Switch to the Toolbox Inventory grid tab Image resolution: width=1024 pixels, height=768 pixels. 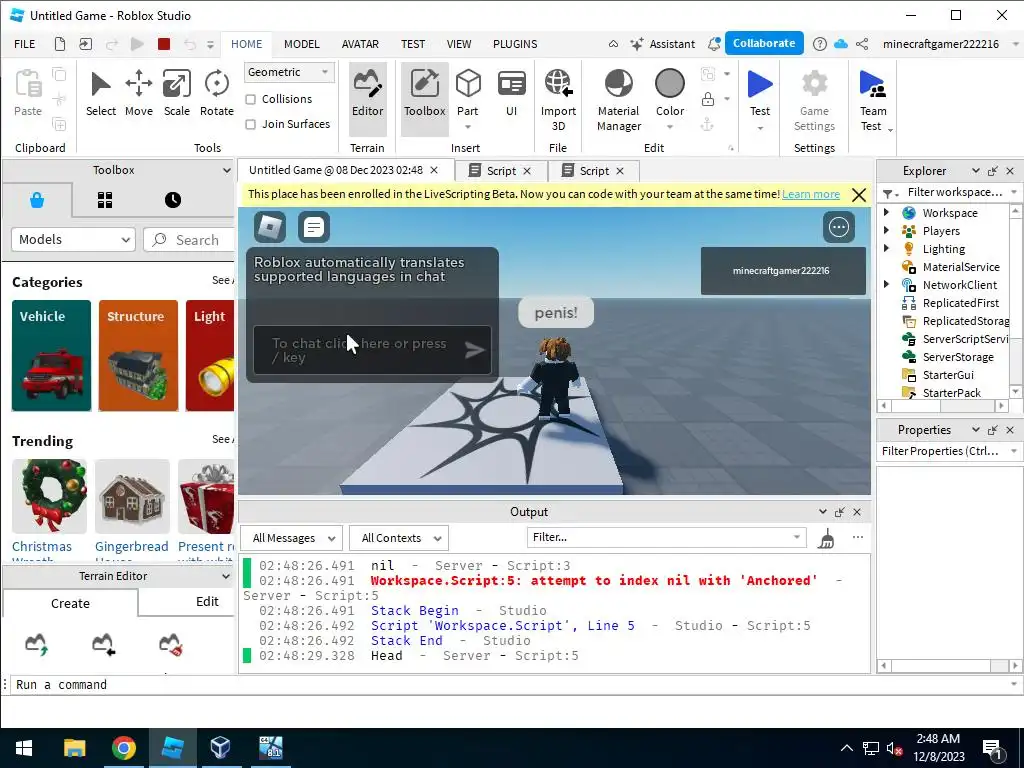[x=104, y=200]
